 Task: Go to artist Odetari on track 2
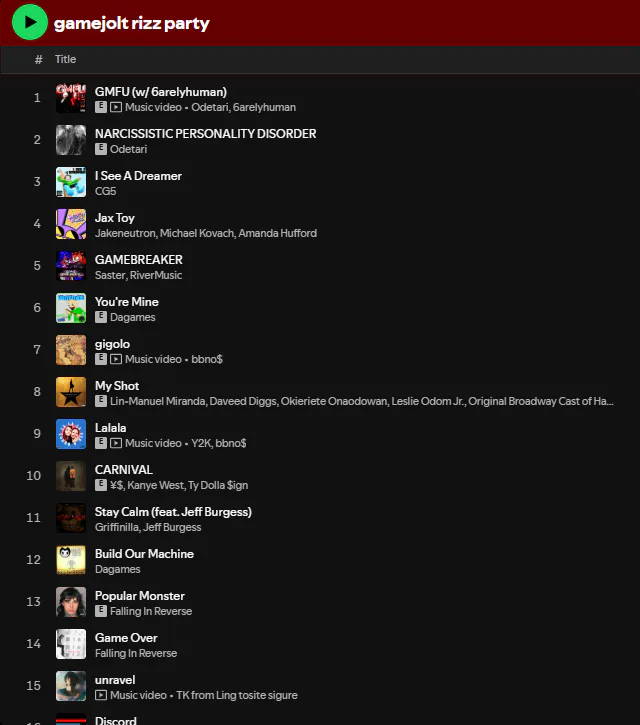tap(129, 149)
